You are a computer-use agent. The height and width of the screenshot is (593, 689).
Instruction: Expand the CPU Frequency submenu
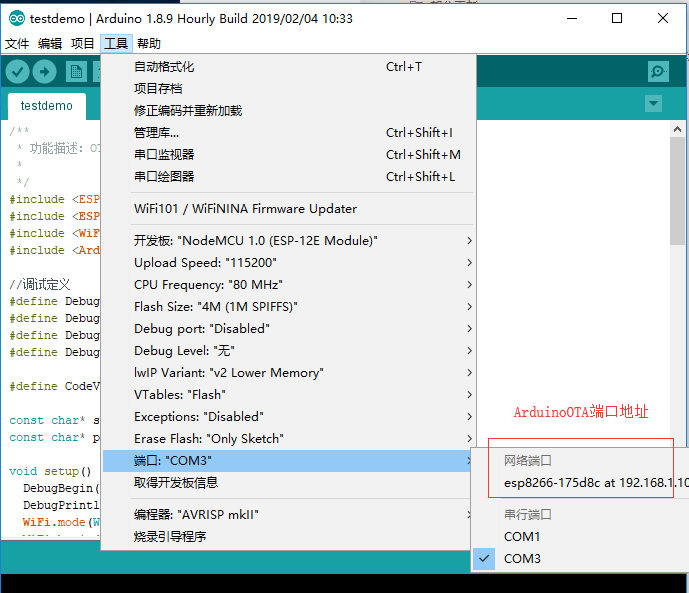click(288, 285)
